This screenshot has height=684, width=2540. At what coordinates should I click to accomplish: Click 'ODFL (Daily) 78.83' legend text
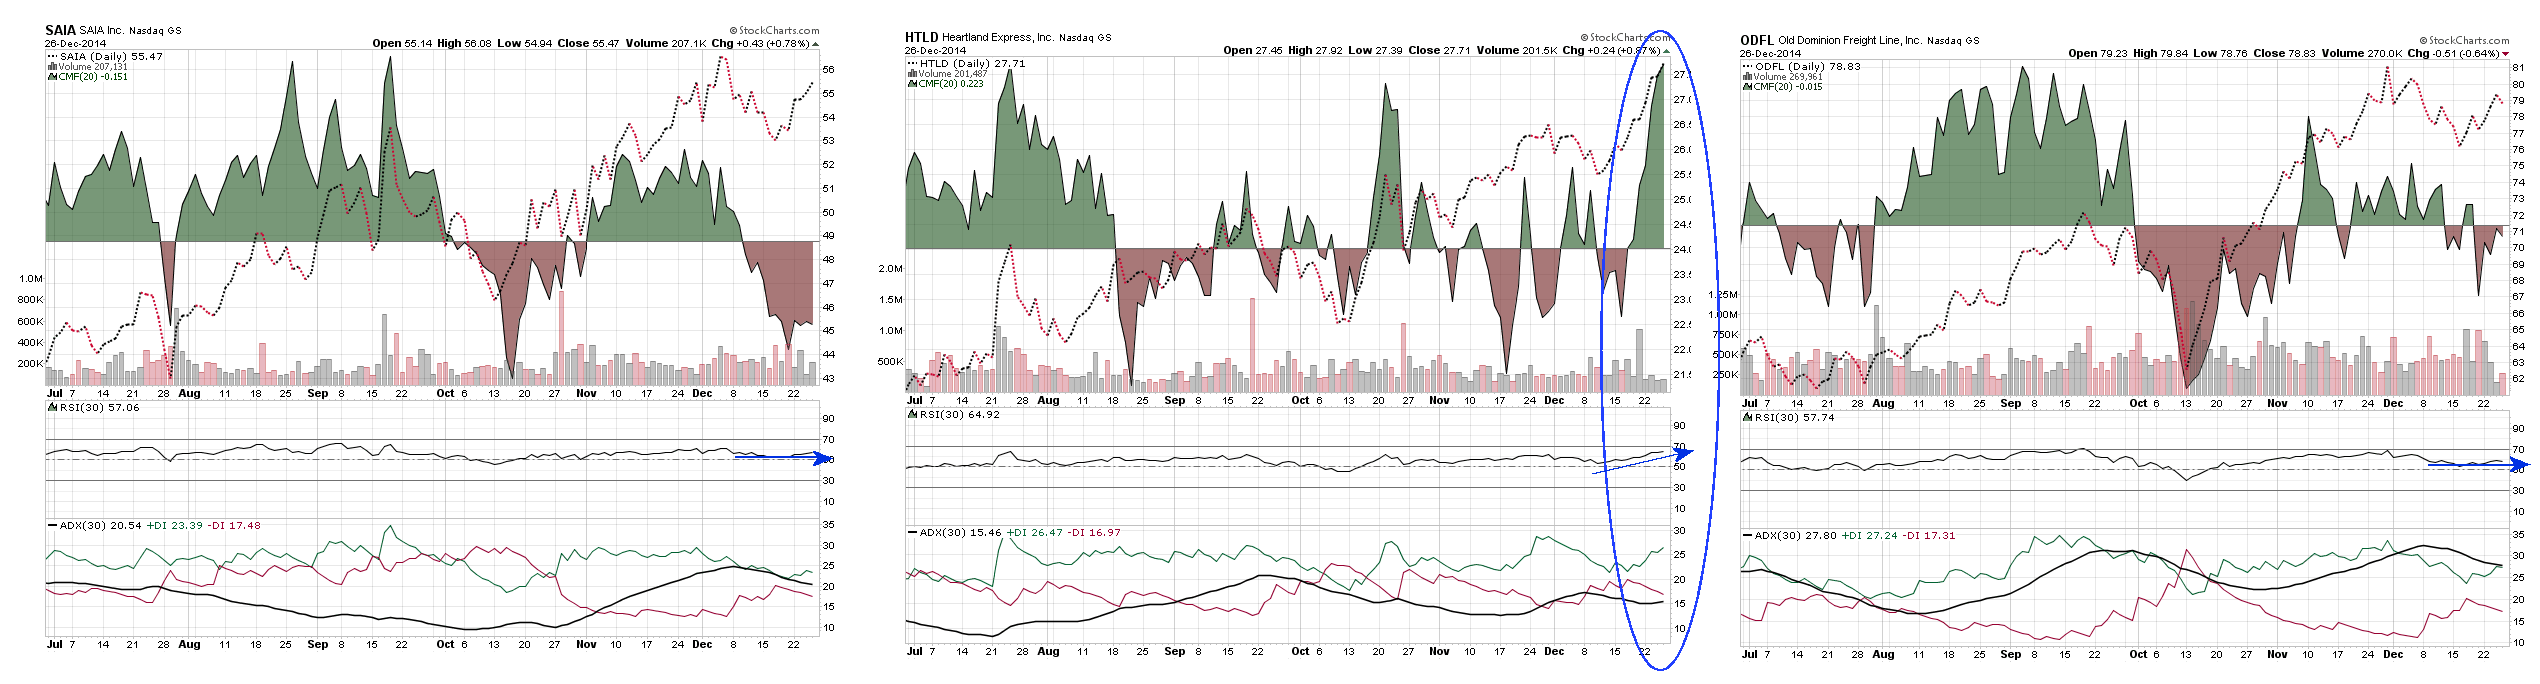(1808, 67)
